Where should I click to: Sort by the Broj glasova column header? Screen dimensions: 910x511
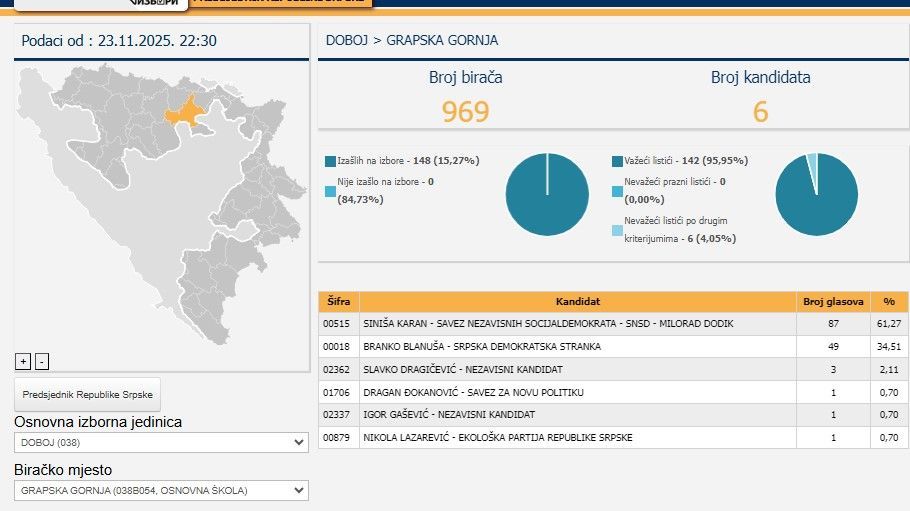[832, 302]
